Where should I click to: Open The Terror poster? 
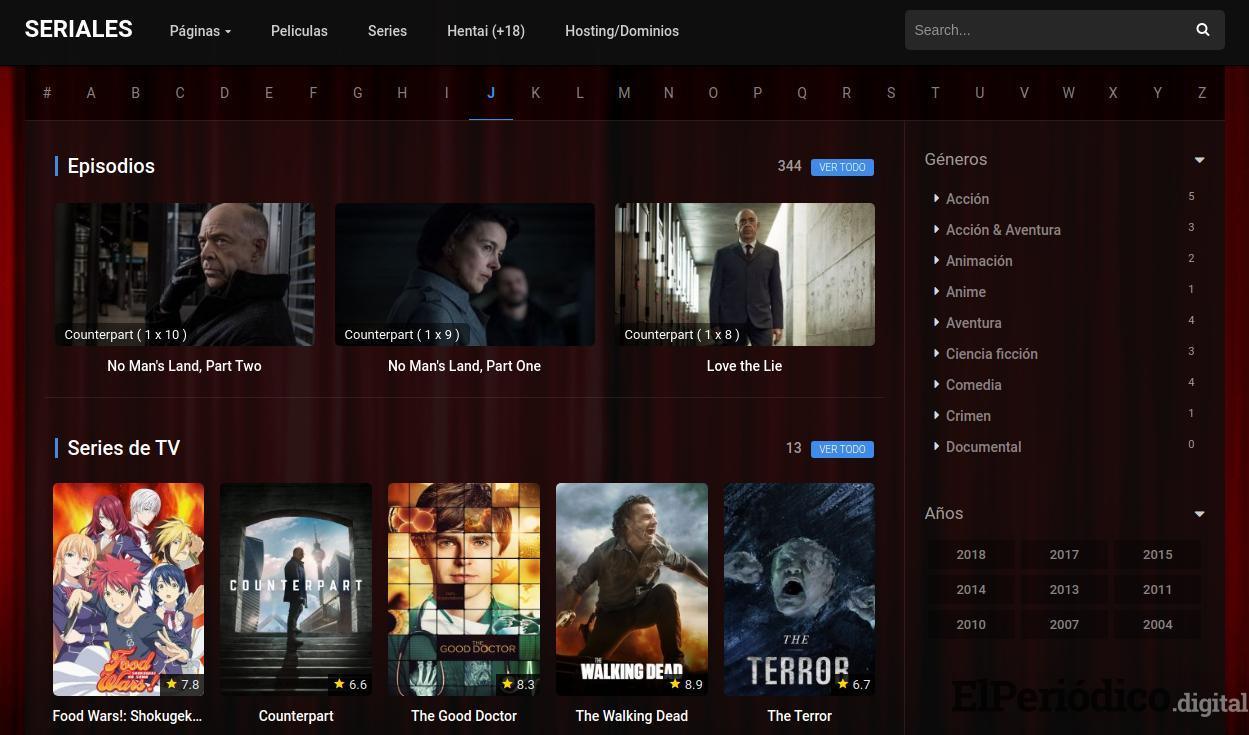click(x=799, y=589)
